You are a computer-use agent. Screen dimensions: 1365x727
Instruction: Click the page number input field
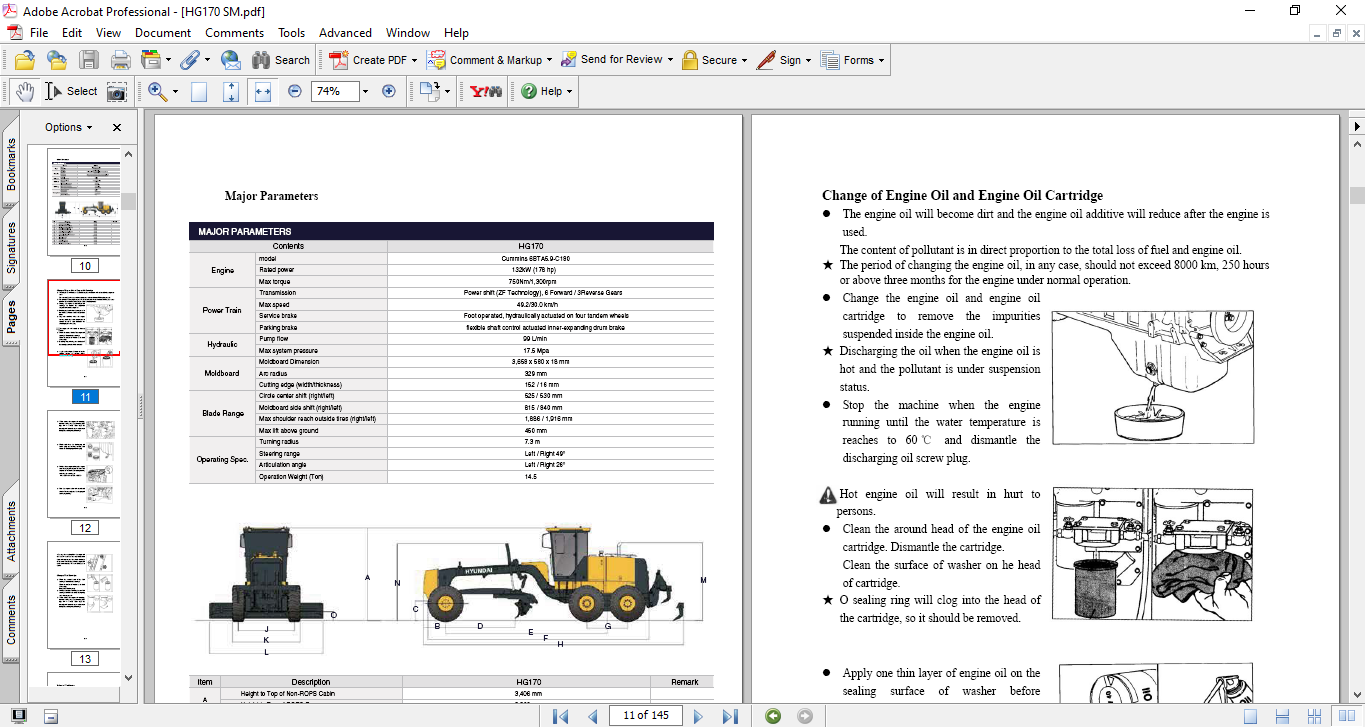click(x=646, y=715)
